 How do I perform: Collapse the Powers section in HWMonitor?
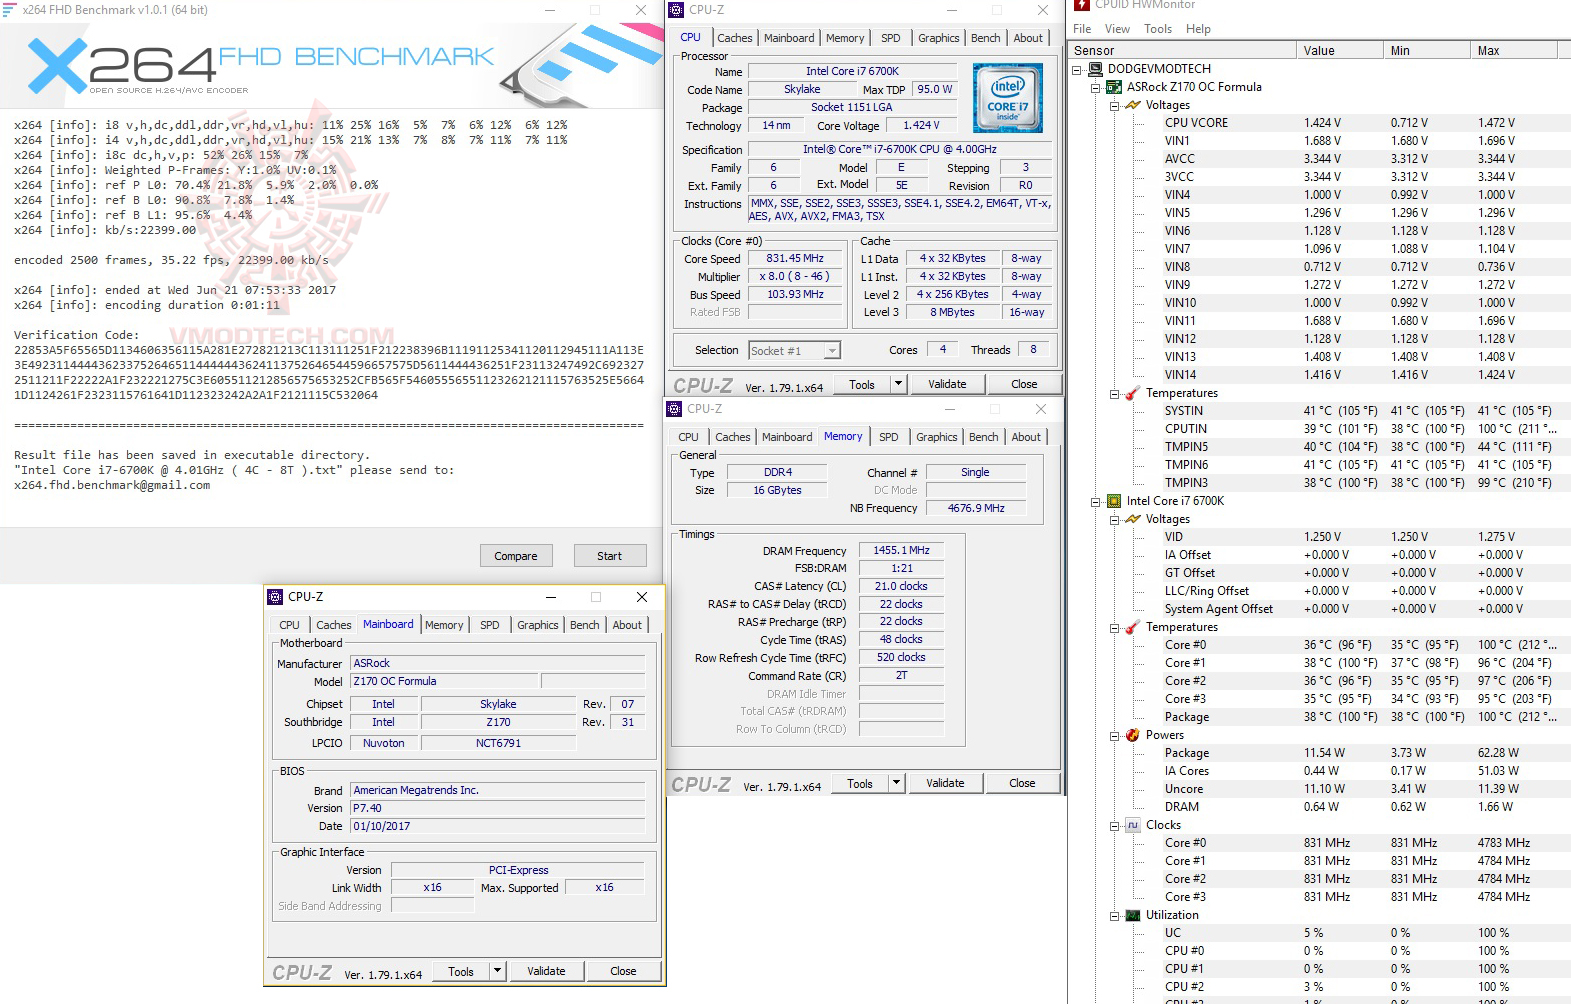(x=1115, y=735)
